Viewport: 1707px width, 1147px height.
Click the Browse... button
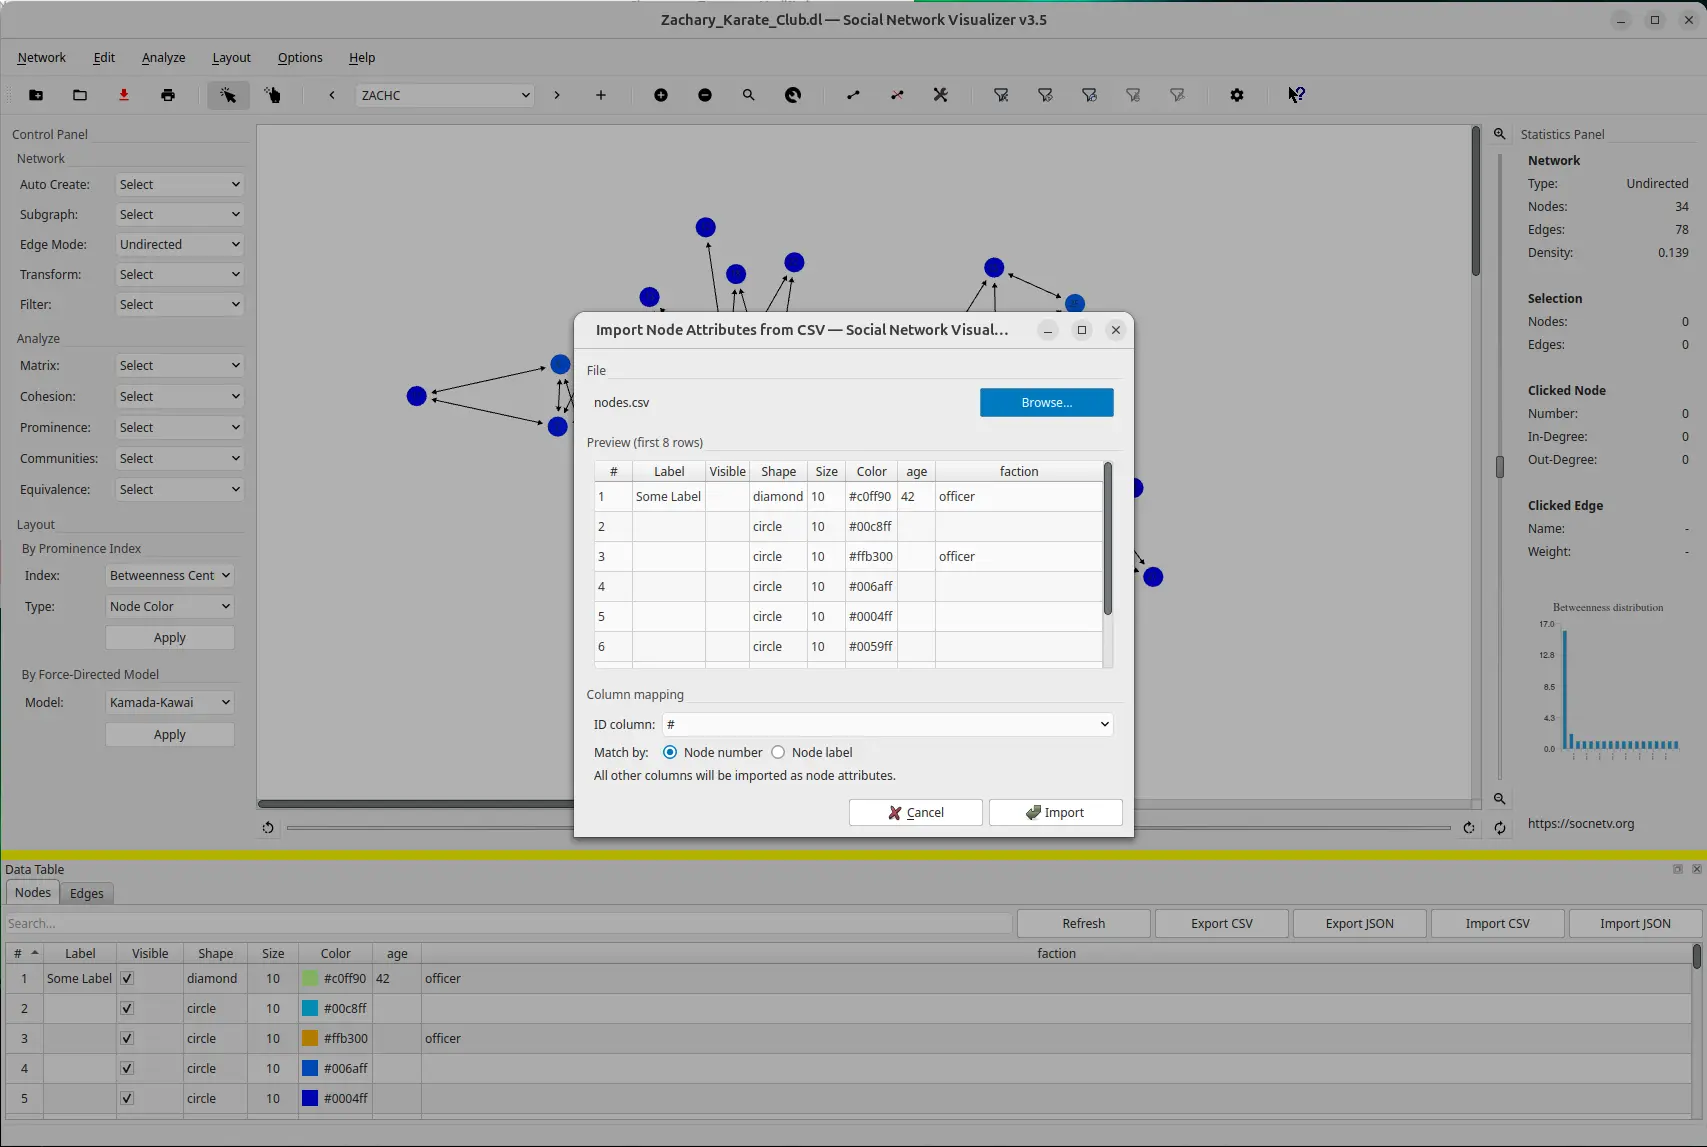click(x=1047, y=402)
